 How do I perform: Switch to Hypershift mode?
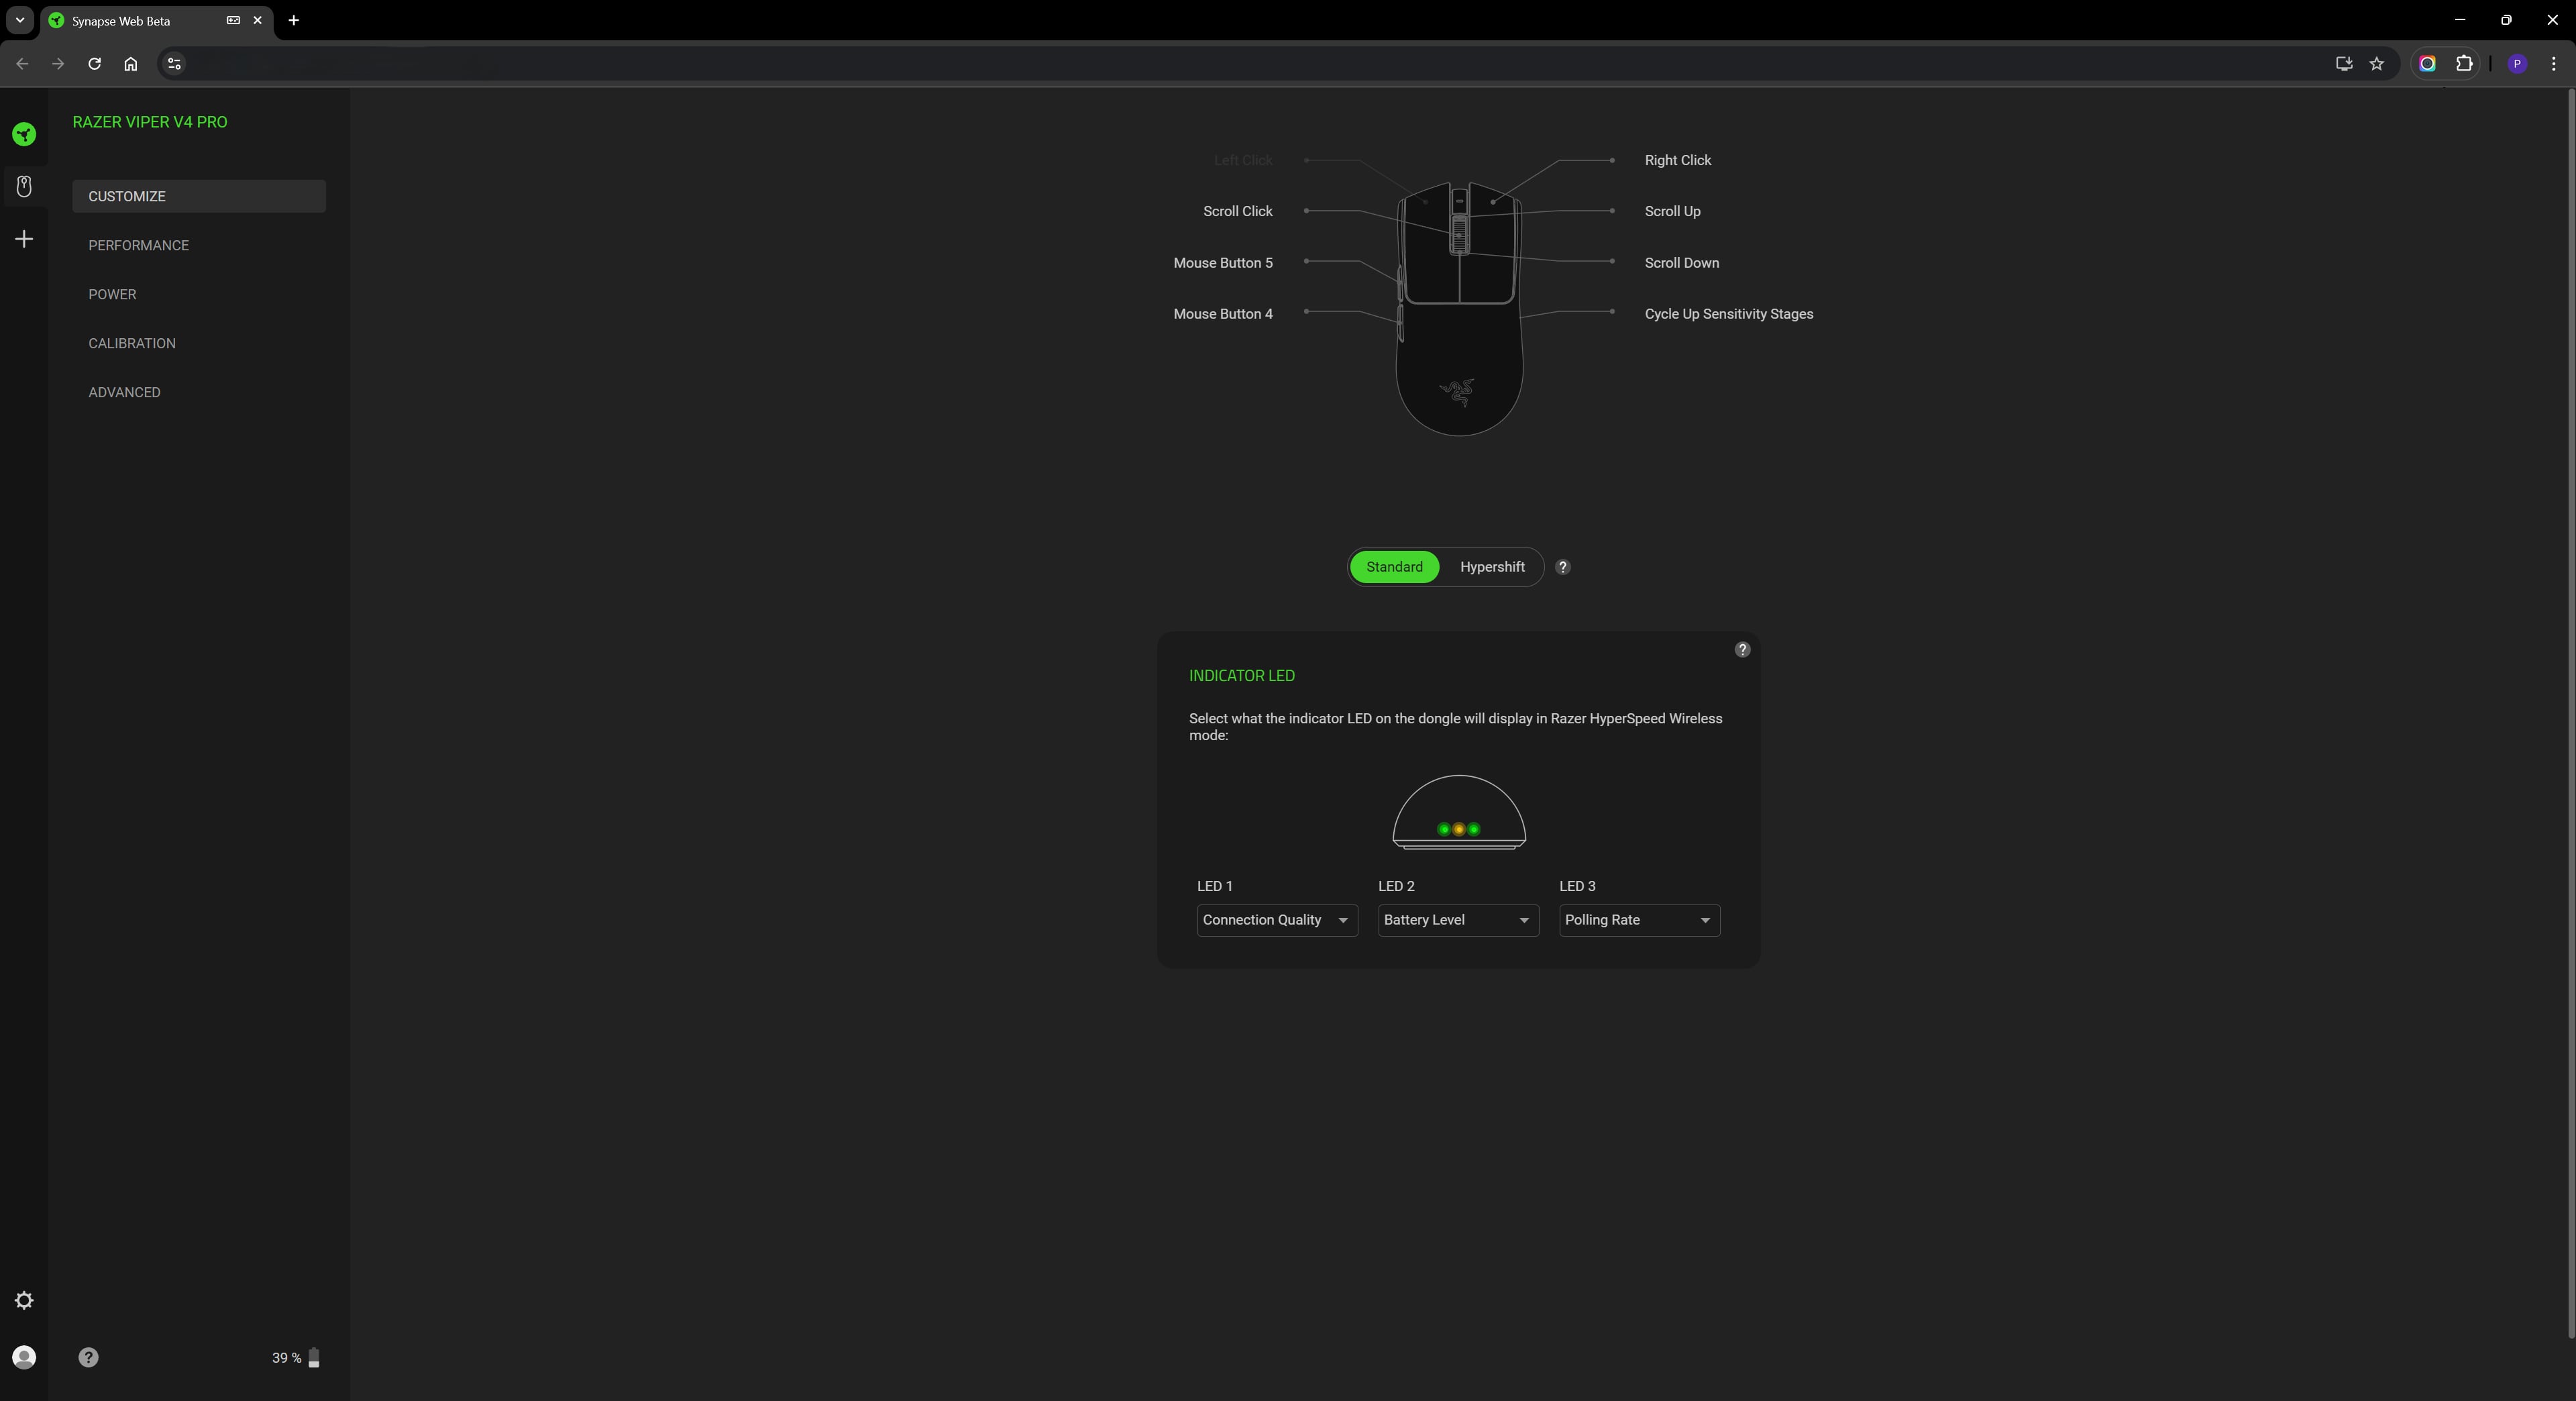click(x=1491, y=566)
